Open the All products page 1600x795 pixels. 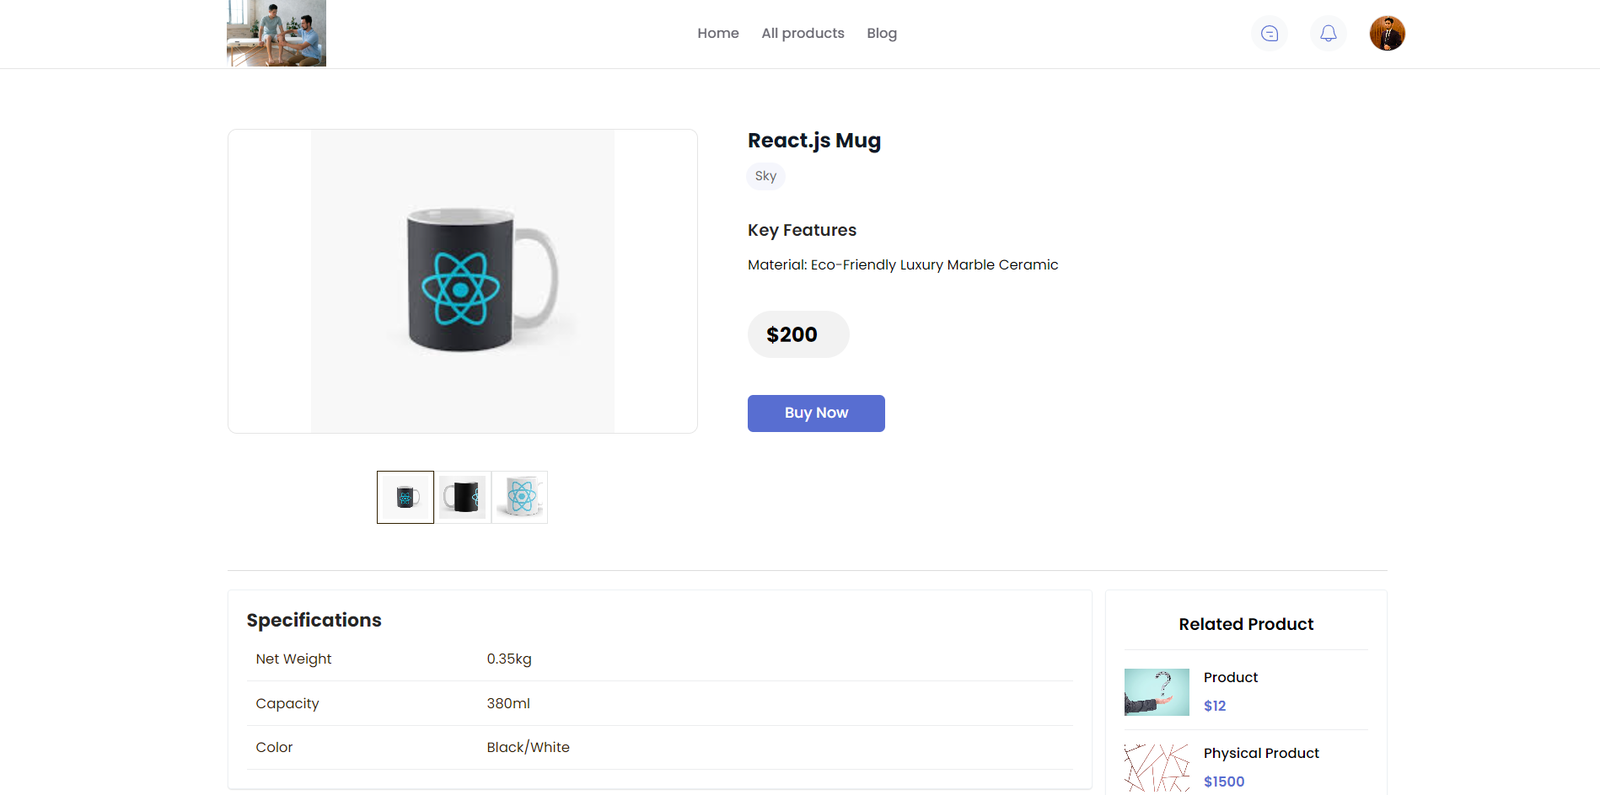point(803,33)
